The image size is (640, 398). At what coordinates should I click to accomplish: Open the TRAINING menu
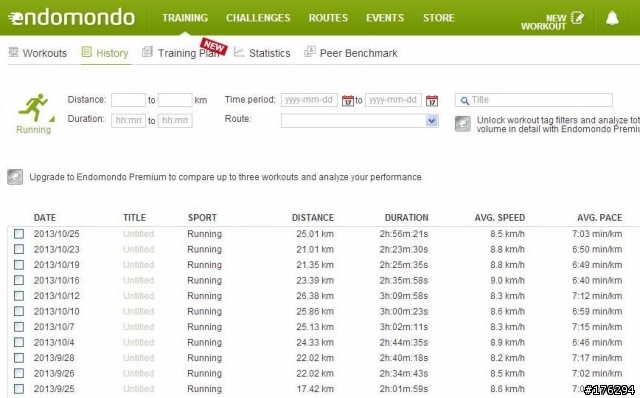[185, 18]
